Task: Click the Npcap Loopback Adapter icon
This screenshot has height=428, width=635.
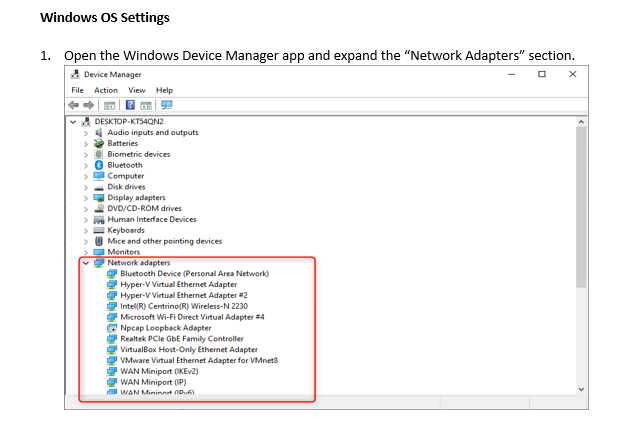Action: [x=112, y=328]
